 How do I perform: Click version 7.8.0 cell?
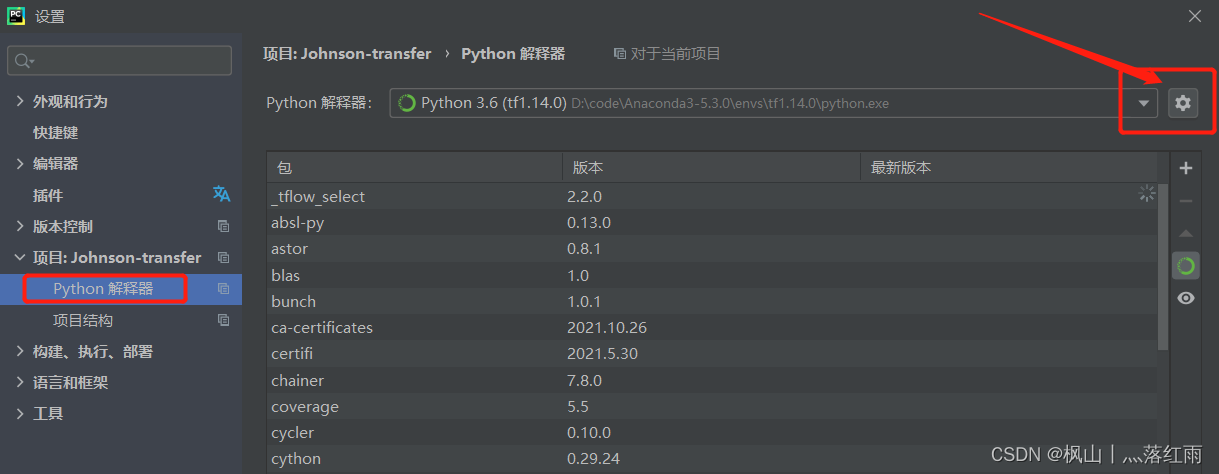(x=585, y=381)
